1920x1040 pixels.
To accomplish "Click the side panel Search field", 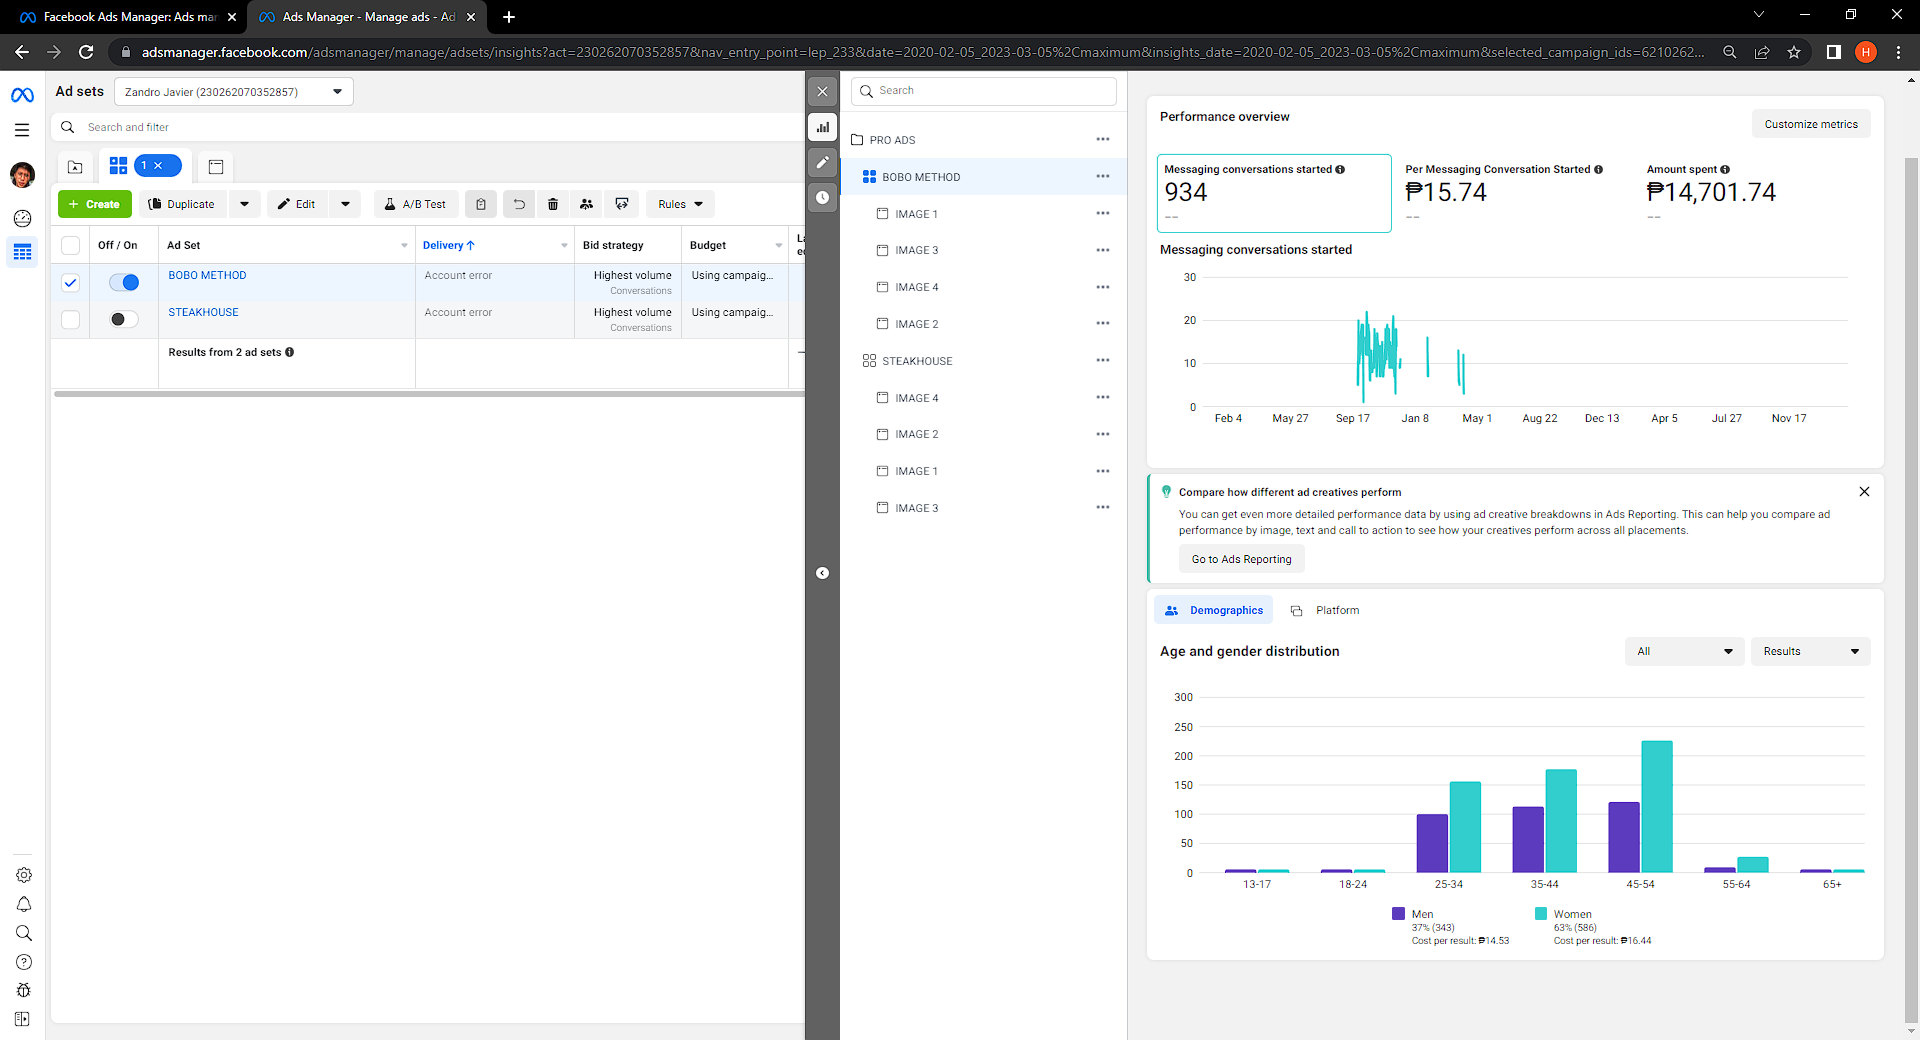I will 984,91.
